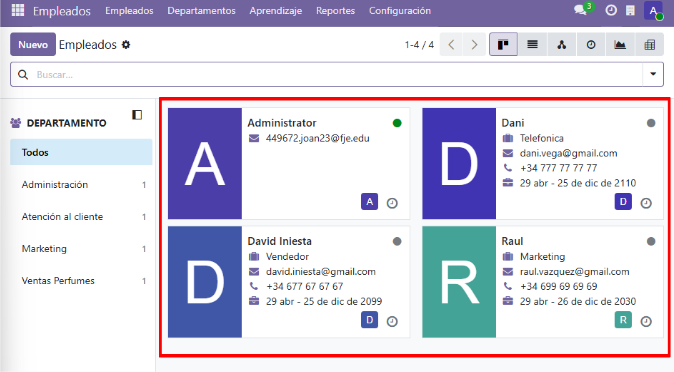Click email 449672.joan23@fje.edu

[318, 138]
